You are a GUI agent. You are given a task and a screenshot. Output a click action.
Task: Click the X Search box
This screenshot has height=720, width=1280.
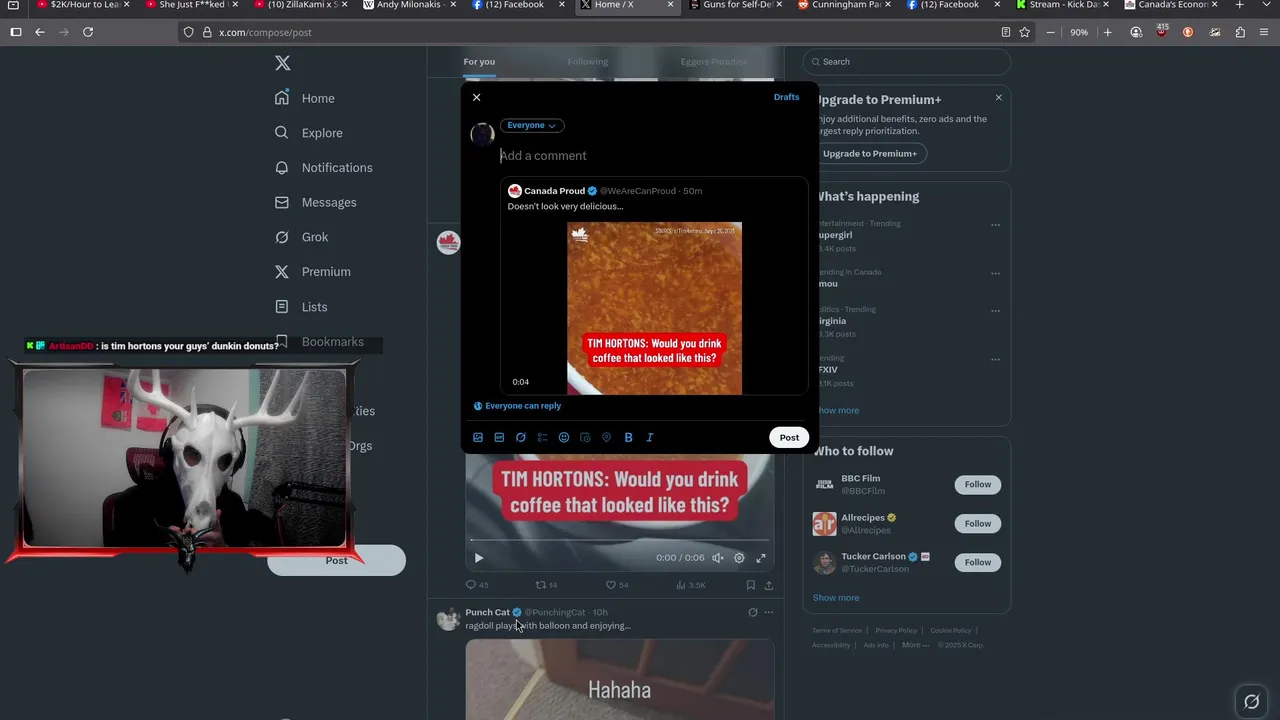906,62
